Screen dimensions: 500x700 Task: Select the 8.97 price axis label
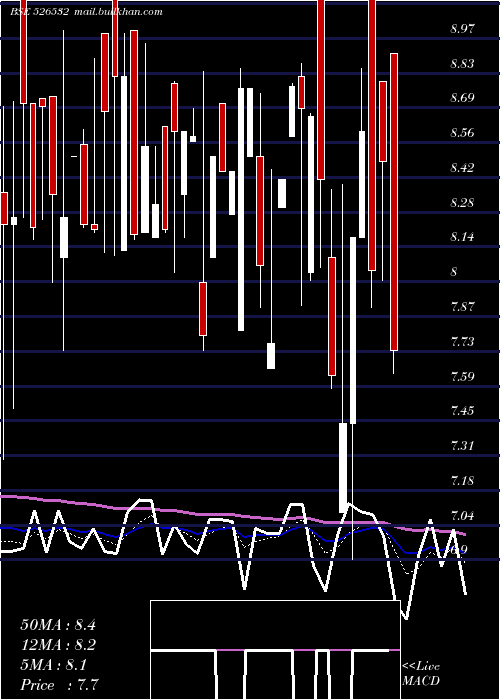coord(462,29)
